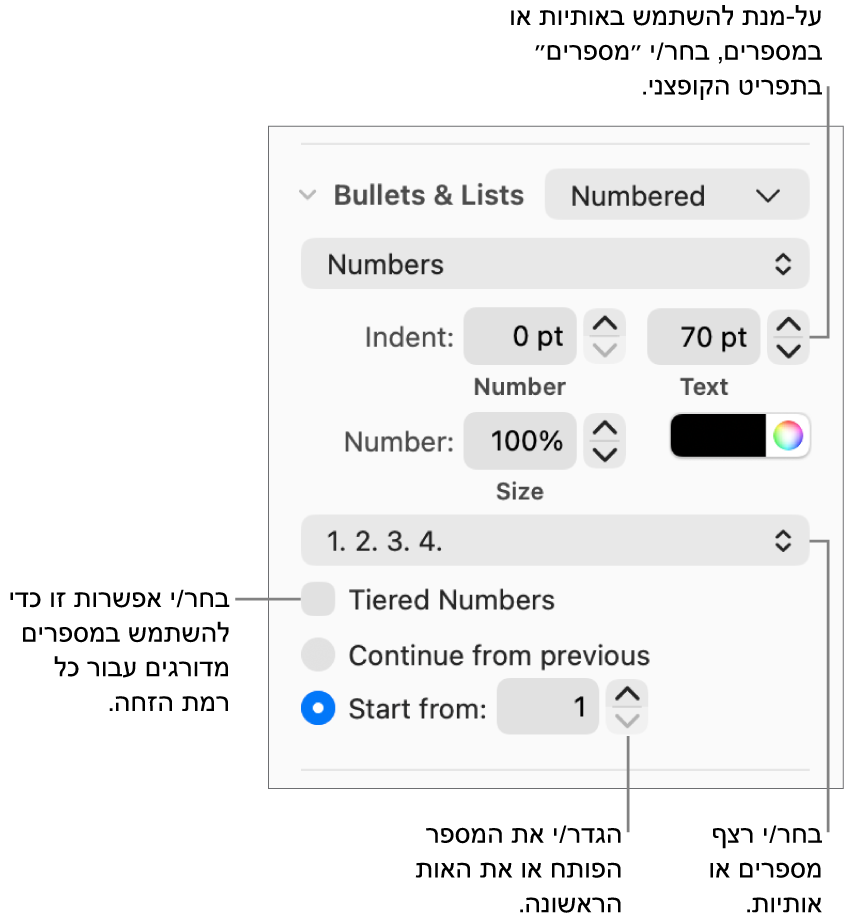
Task: Click the Bullets & Lists heading
Action: 428,195
